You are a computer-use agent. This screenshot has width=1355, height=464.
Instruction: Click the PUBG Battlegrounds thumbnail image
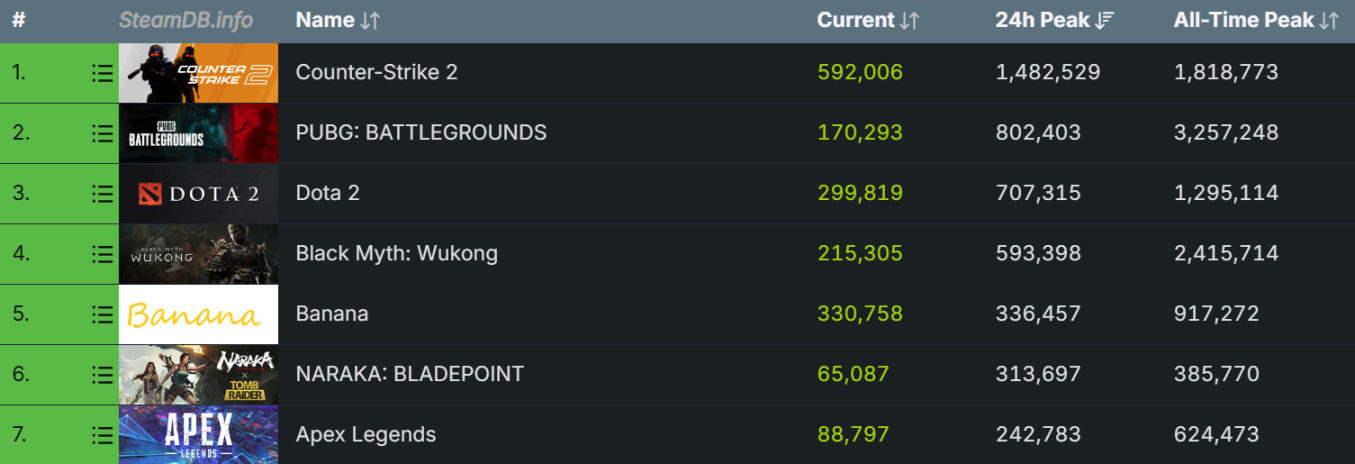coord(198,133)
